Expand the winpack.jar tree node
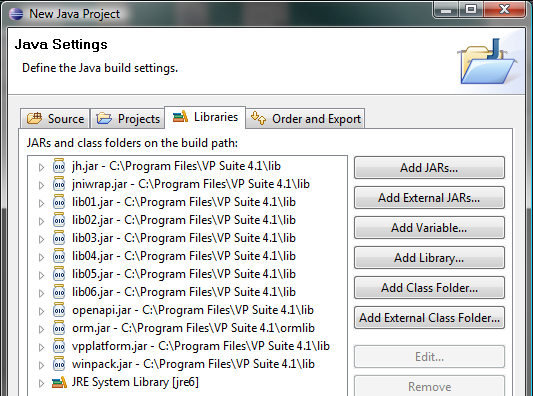 pos(41,365)
